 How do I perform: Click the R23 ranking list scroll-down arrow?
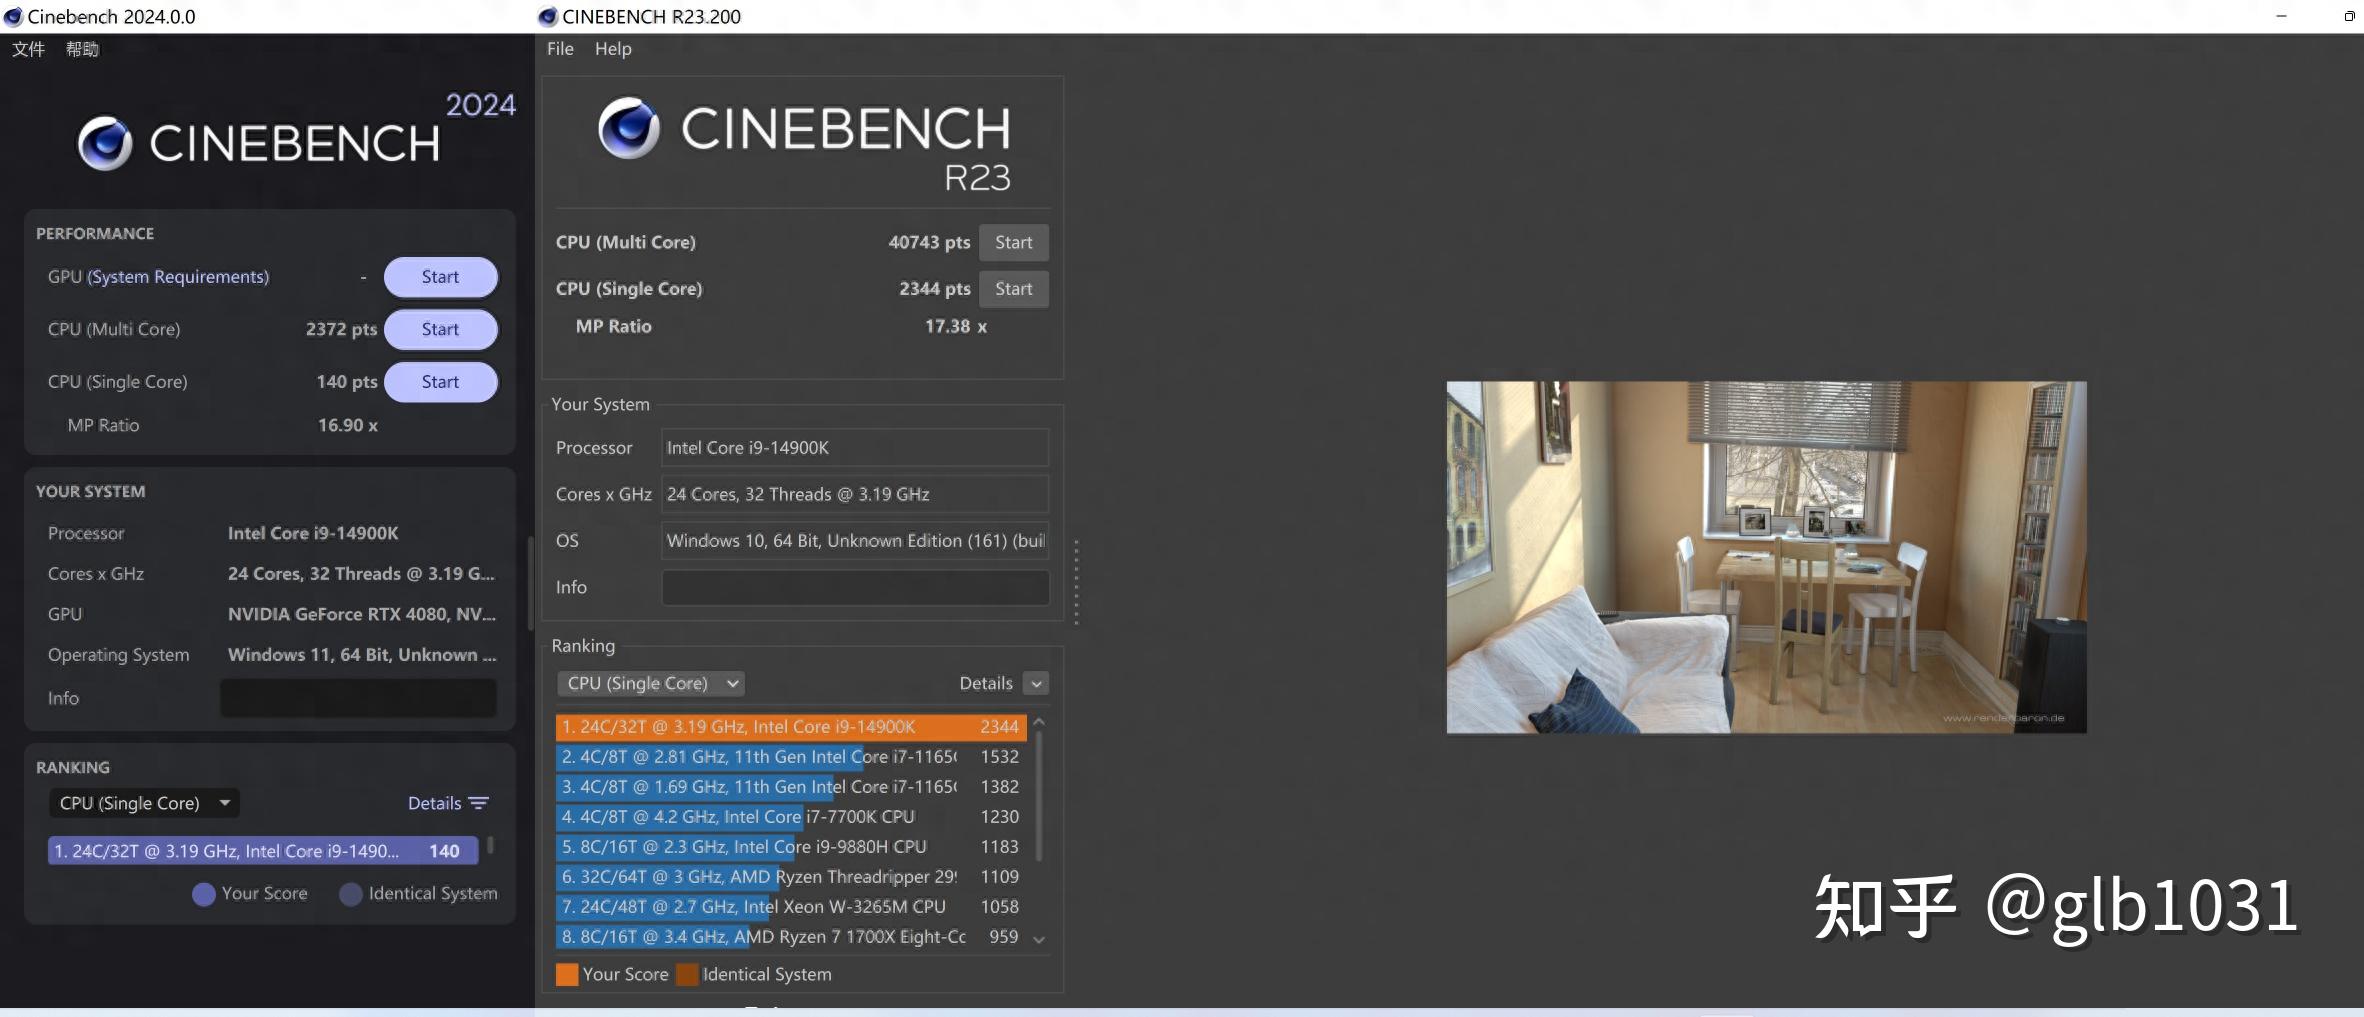[1039, 939]
